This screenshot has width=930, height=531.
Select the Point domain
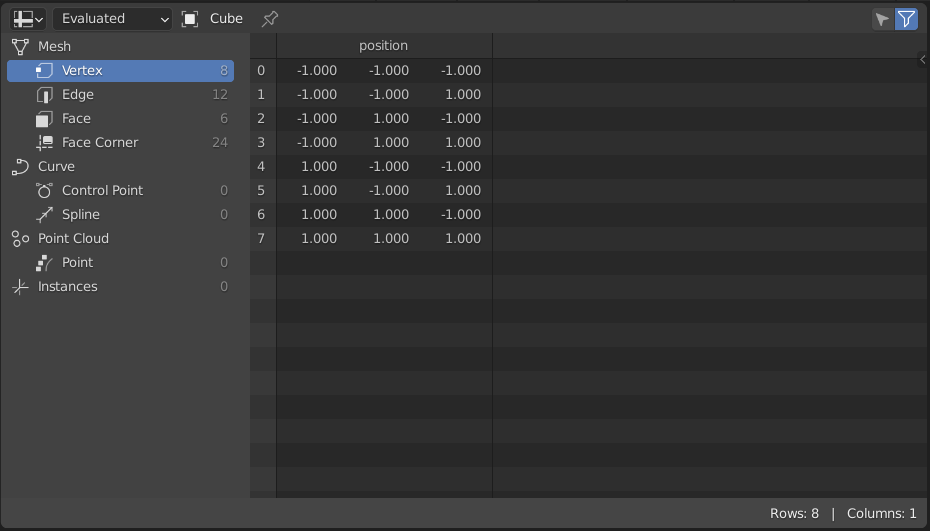[120, 262]
